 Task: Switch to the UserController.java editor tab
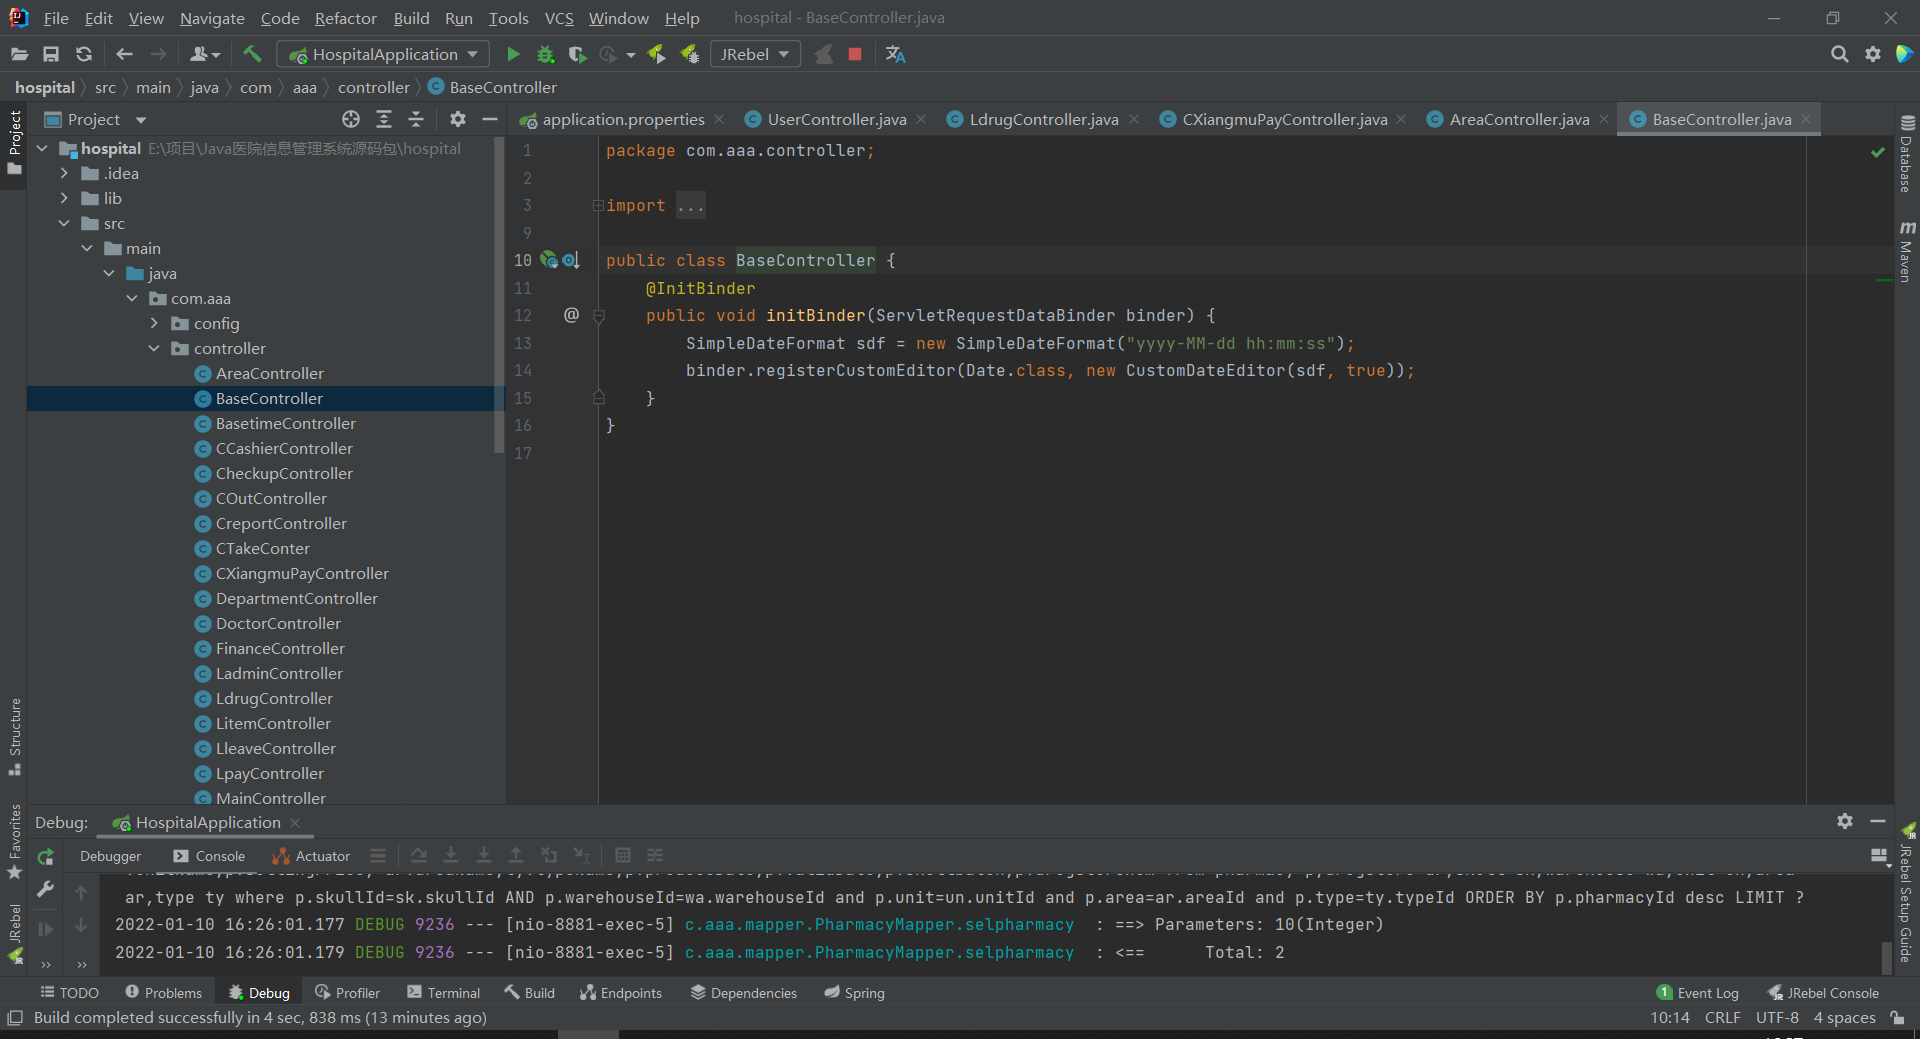836,119
